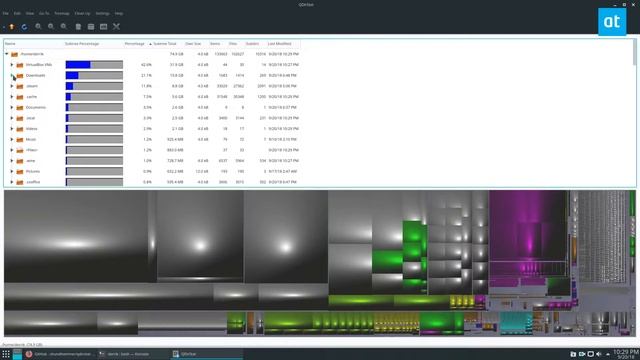Open the Treemap menu

tap(62, 13)
